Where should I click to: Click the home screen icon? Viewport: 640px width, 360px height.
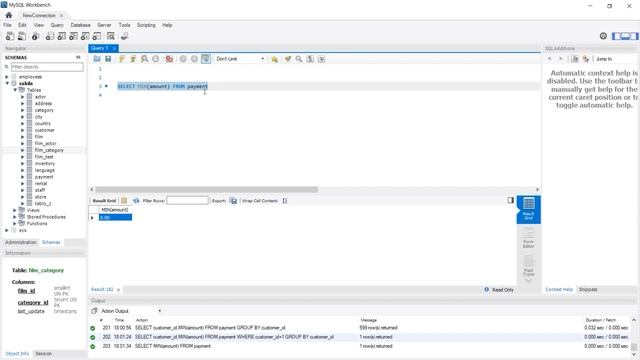9,15
